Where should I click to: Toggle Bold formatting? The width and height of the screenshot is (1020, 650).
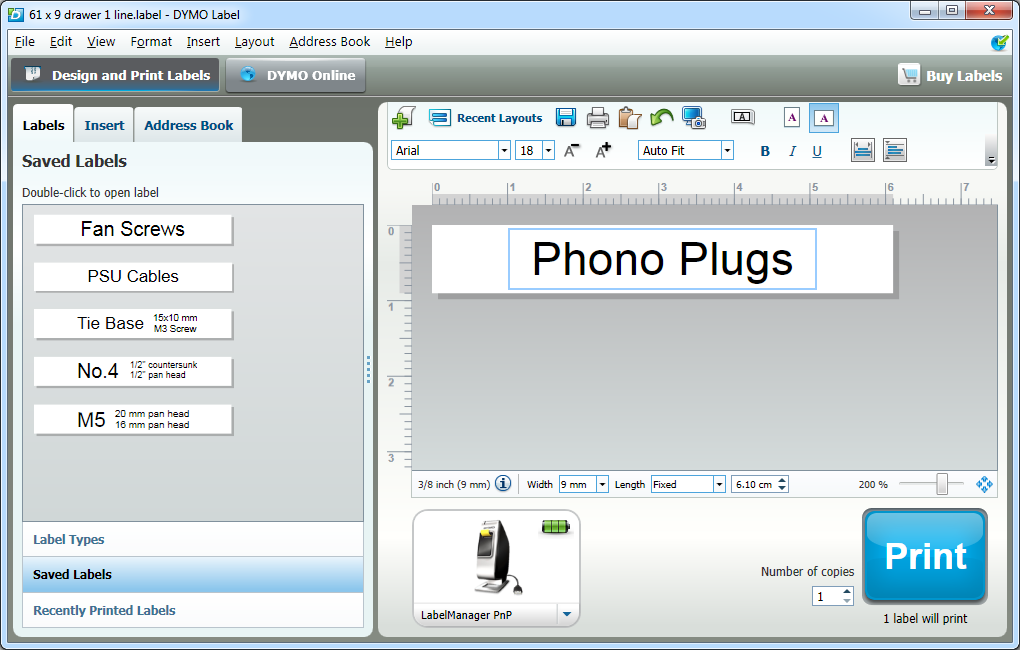pos(765,151)
